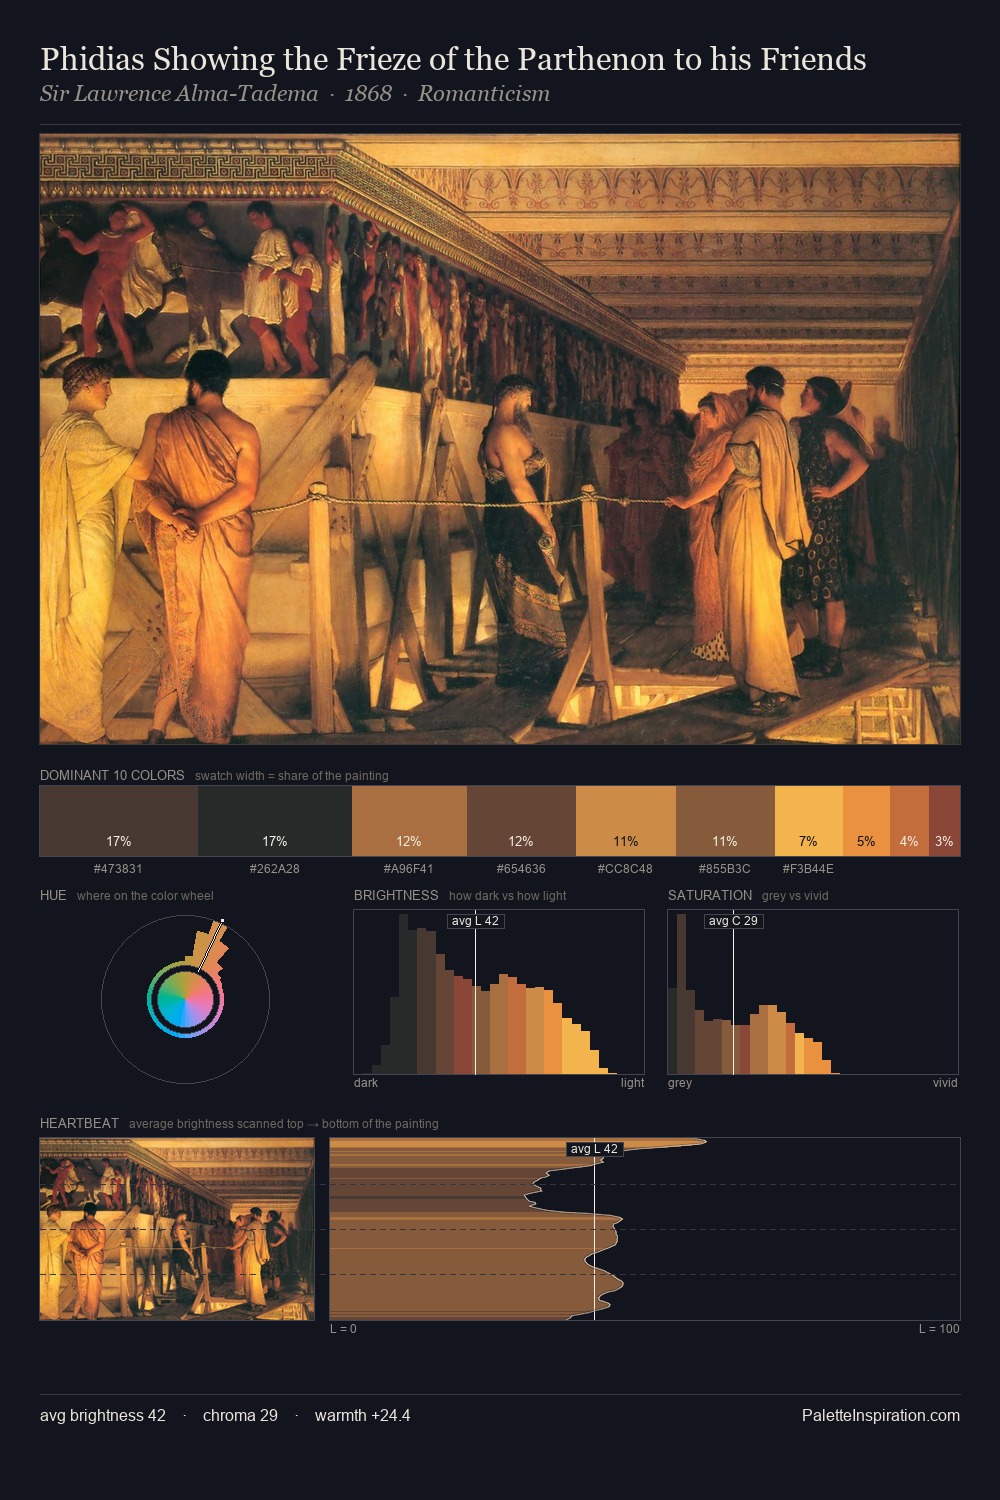Click the Romanticism style label
The image size is (1000, 1500).
(484, 94)
